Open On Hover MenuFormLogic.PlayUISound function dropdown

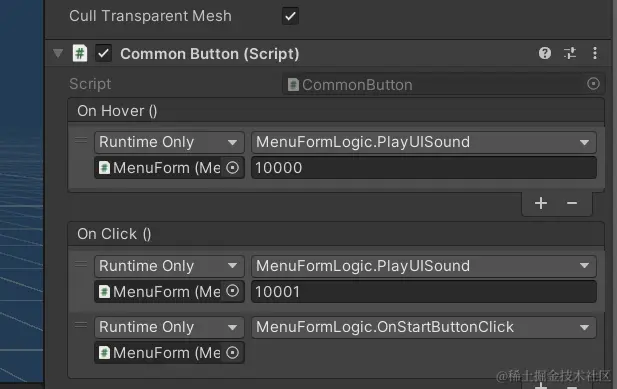tap(424, 142)
